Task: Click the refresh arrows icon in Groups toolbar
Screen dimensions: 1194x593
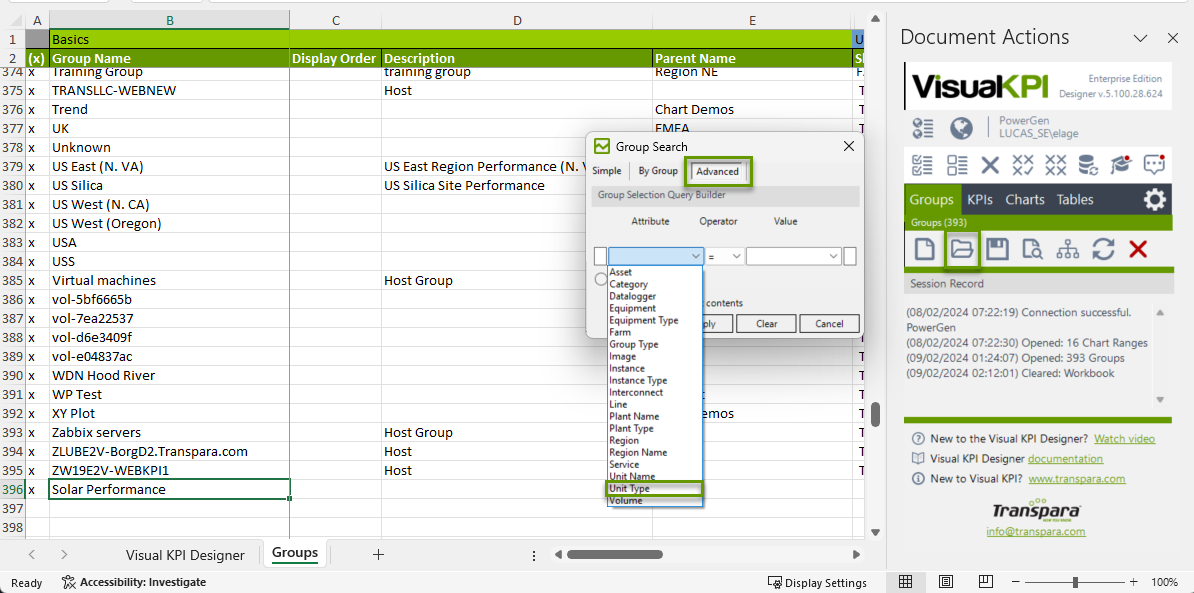Action: pyautogui.click(x=1103, y=250)
